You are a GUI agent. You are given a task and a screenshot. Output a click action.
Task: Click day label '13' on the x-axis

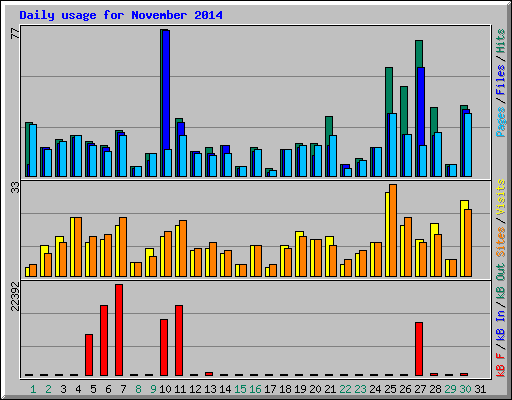coord(210,389)
